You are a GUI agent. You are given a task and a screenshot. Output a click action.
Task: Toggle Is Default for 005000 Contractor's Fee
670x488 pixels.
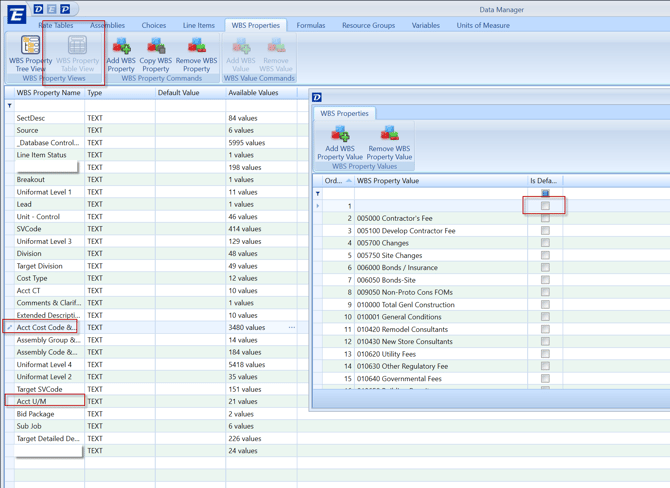click(x=545, y=218)
